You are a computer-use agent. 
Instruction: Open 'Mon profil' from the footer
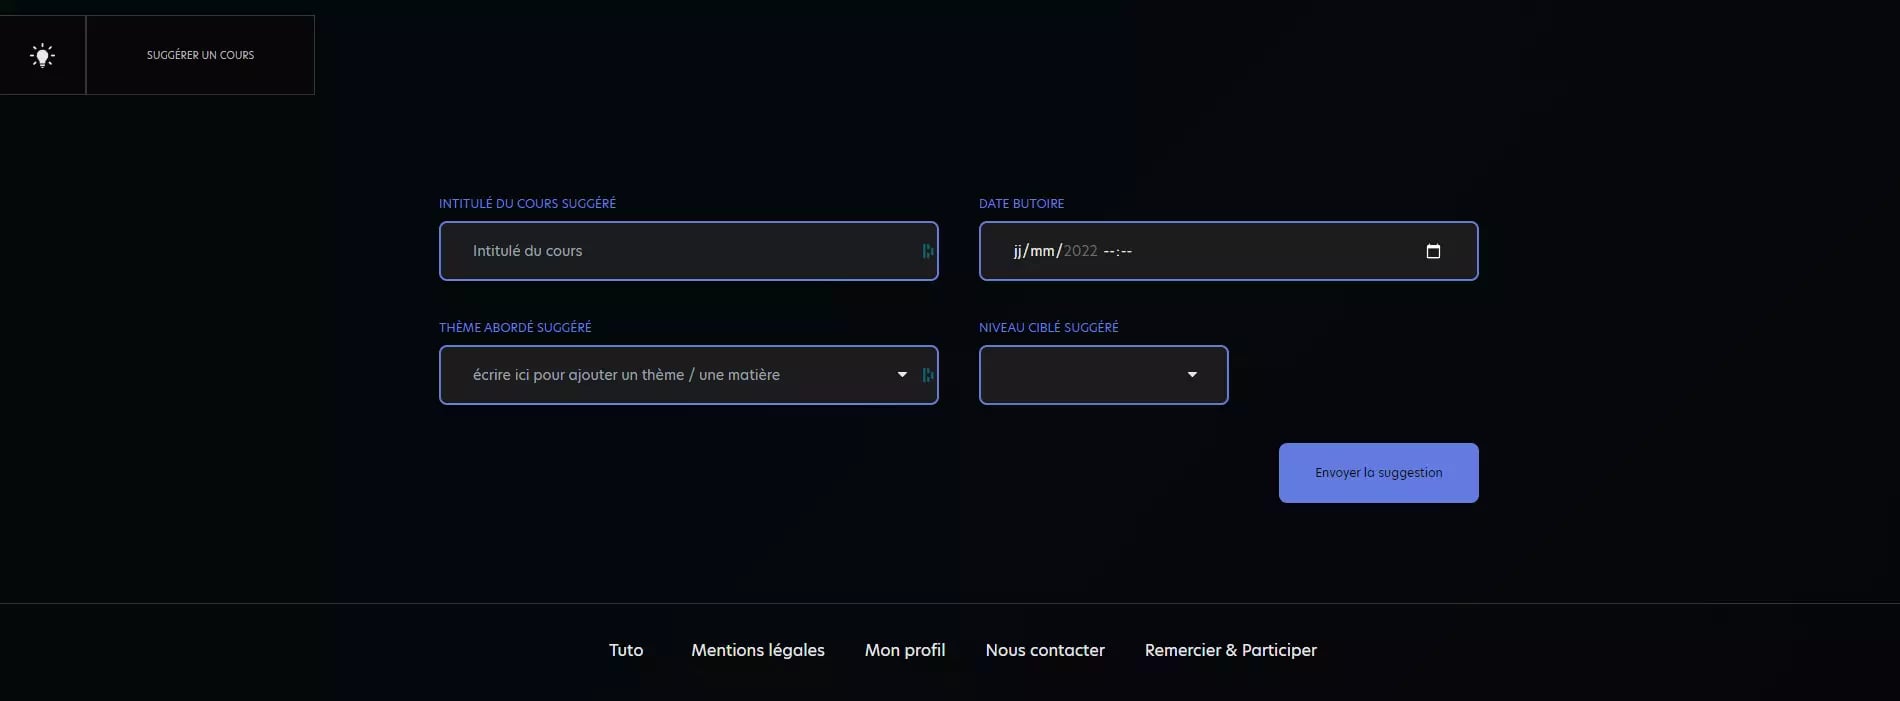[905, 650]
